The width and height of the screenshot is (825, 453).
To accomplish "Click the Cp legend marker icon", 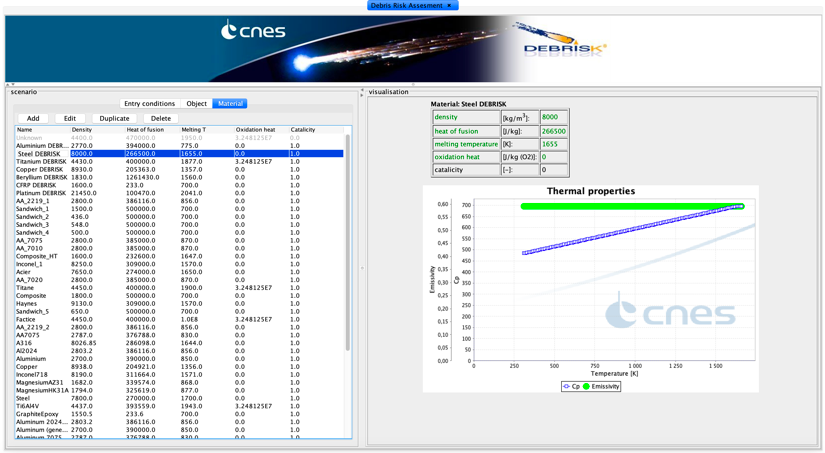I will click(x=567, y=386).
